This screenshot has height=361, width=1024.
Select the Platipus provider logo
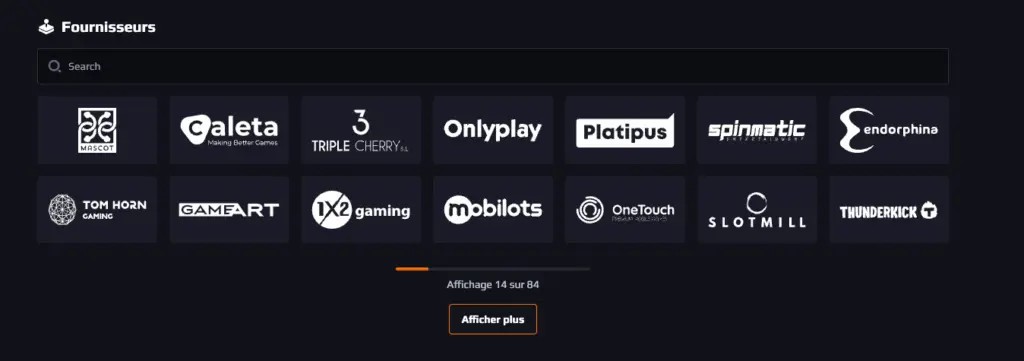(x=625, y=130)
